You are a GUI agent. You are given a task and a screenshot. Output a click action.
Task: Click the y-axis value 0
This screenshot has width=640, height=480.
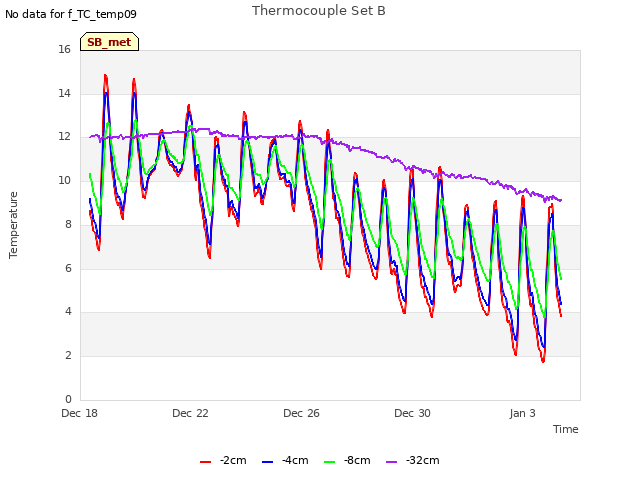click(68, 399)
